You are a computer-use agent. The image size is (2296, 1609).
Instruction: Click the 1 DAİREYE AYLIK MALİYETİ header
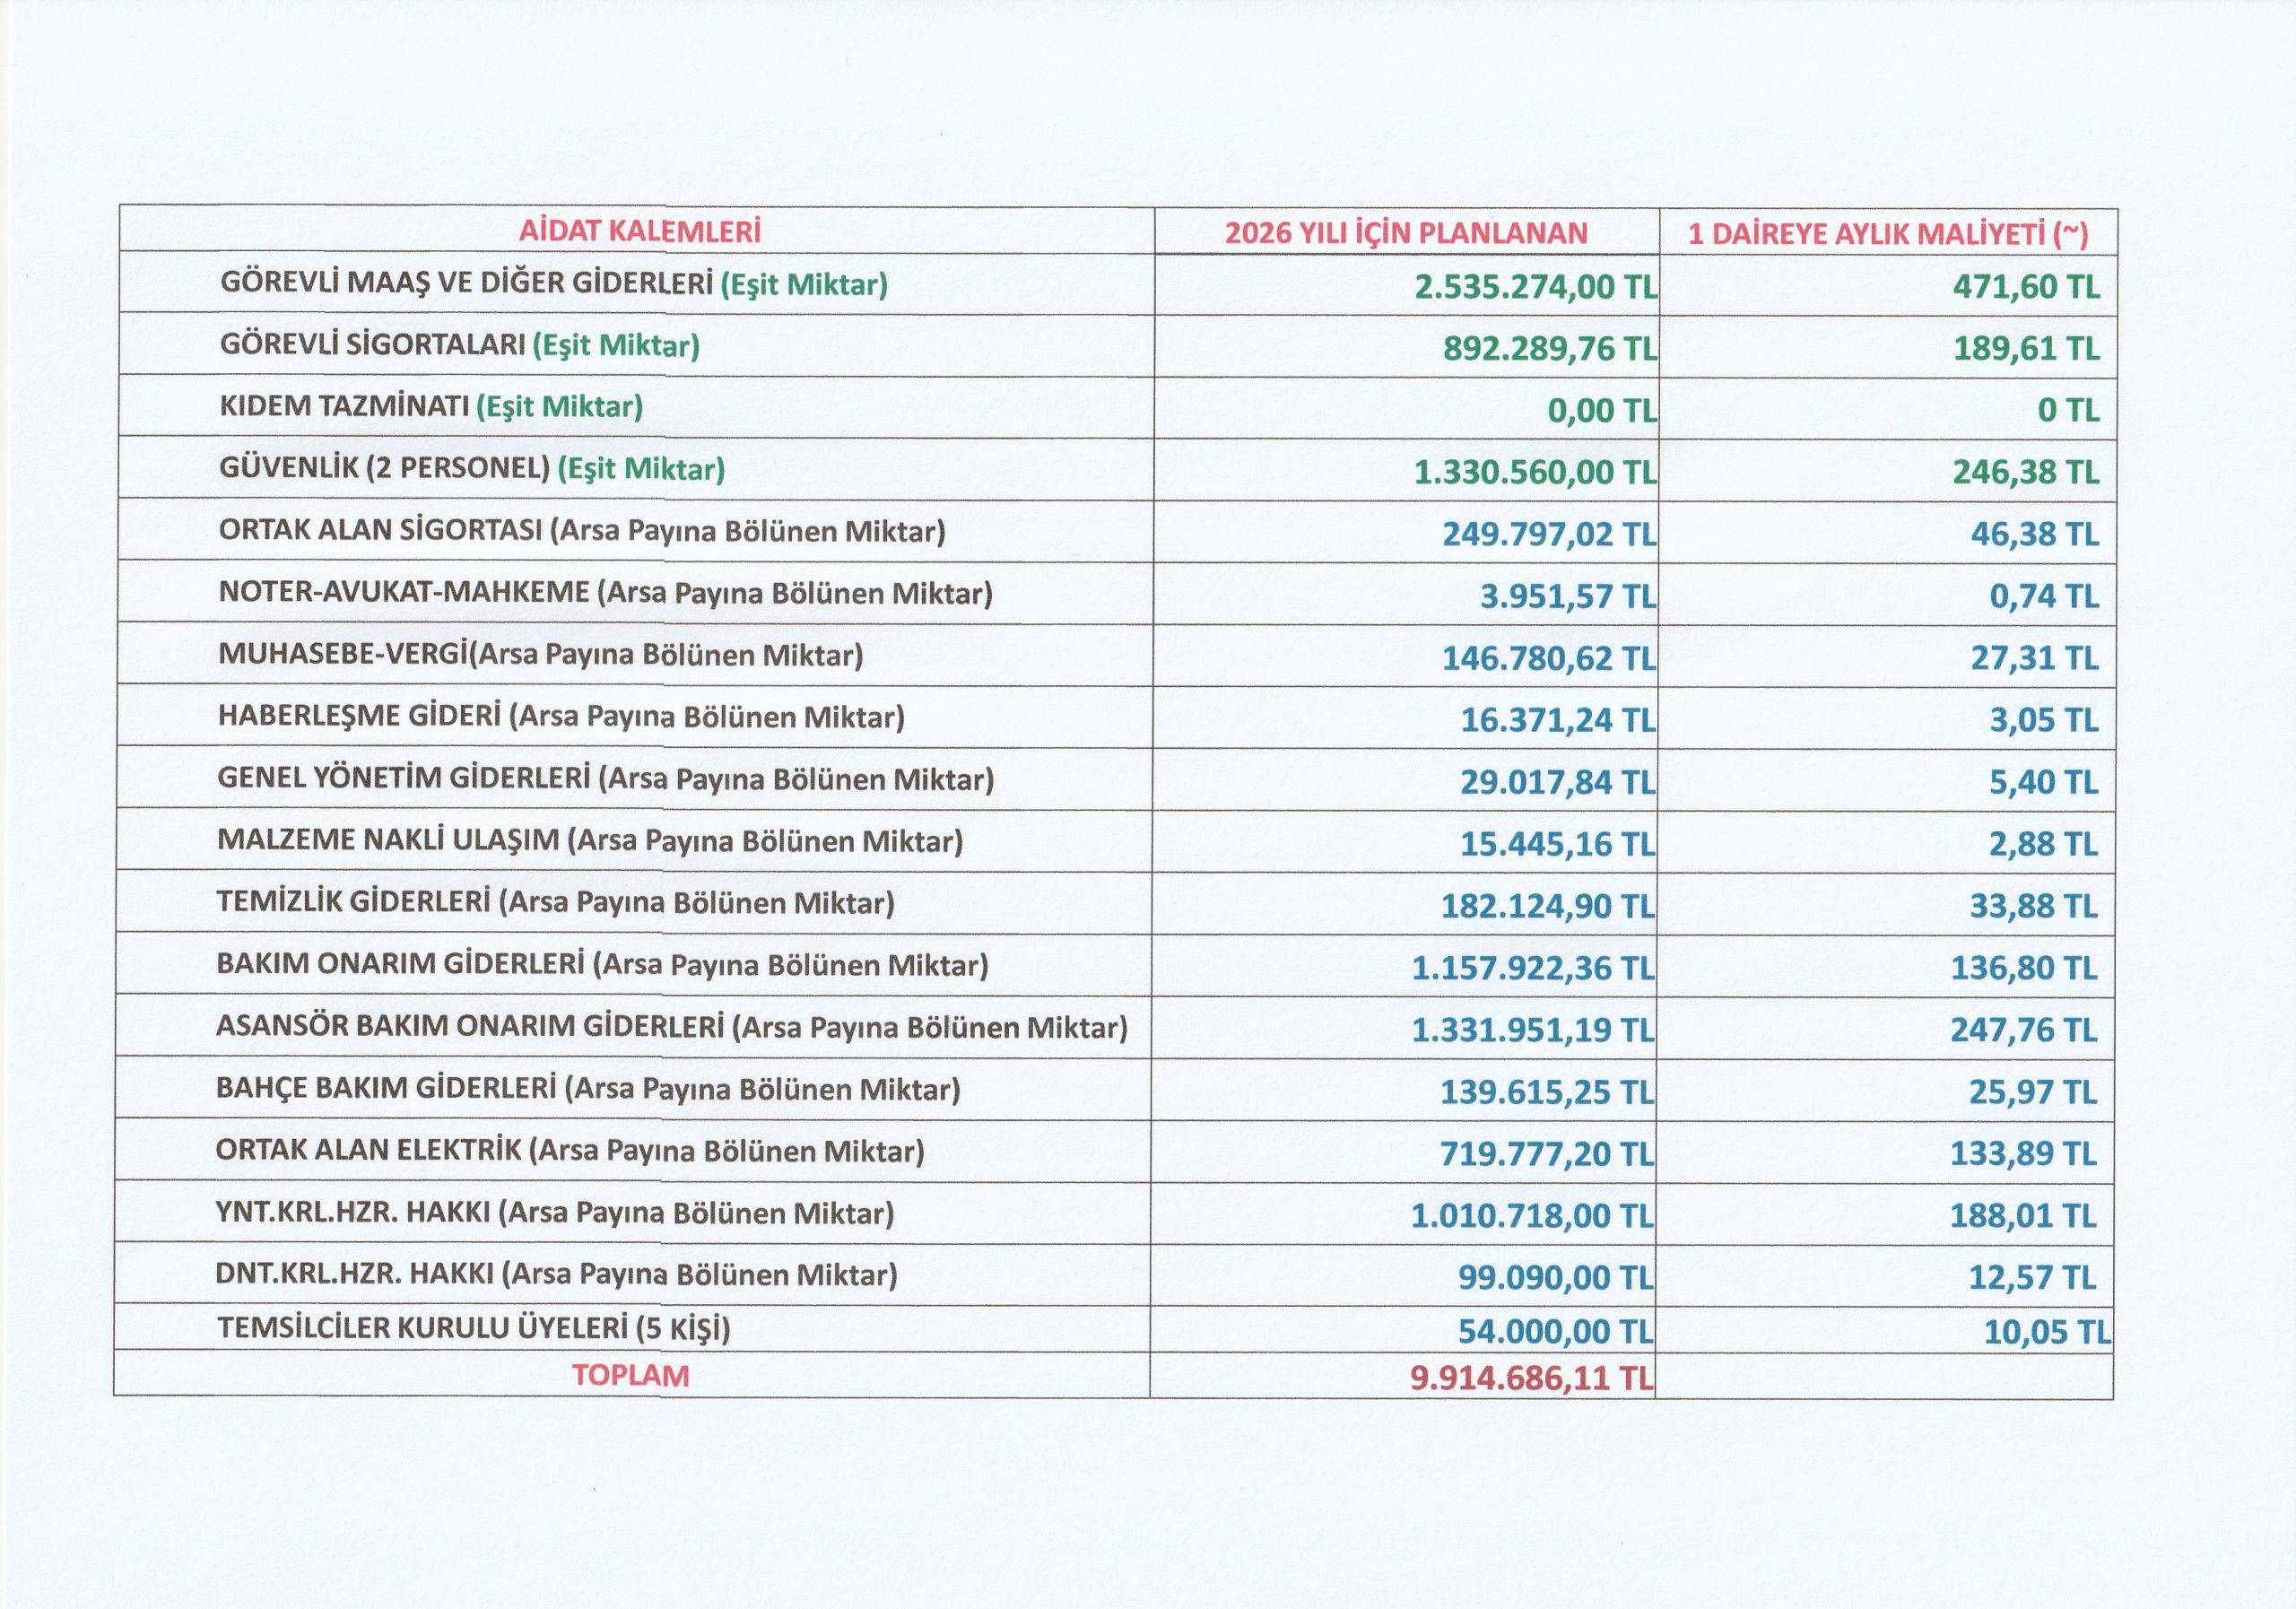pos(1888,234)
